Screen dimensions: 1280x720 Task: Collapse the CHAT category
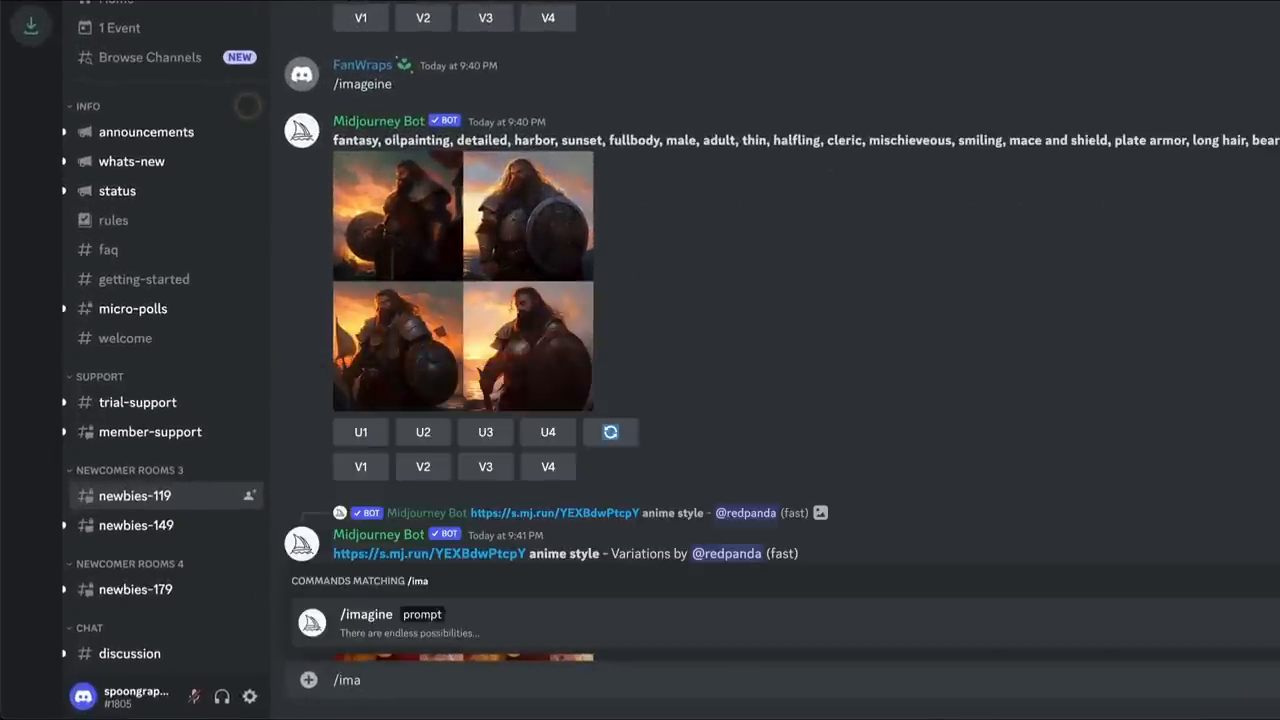89,628
